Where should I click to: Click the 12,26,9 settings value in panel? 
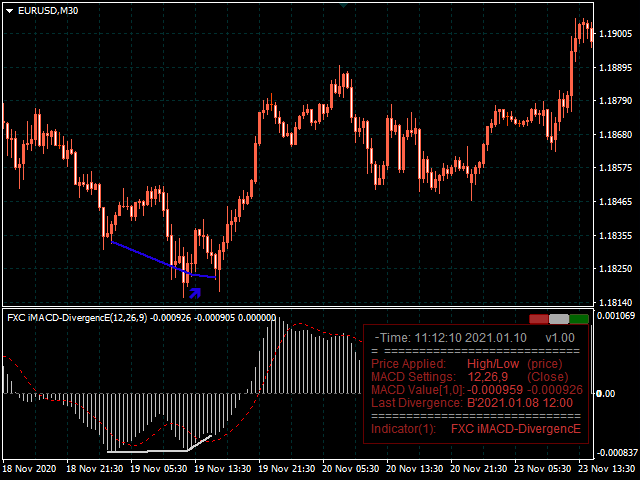488,377
